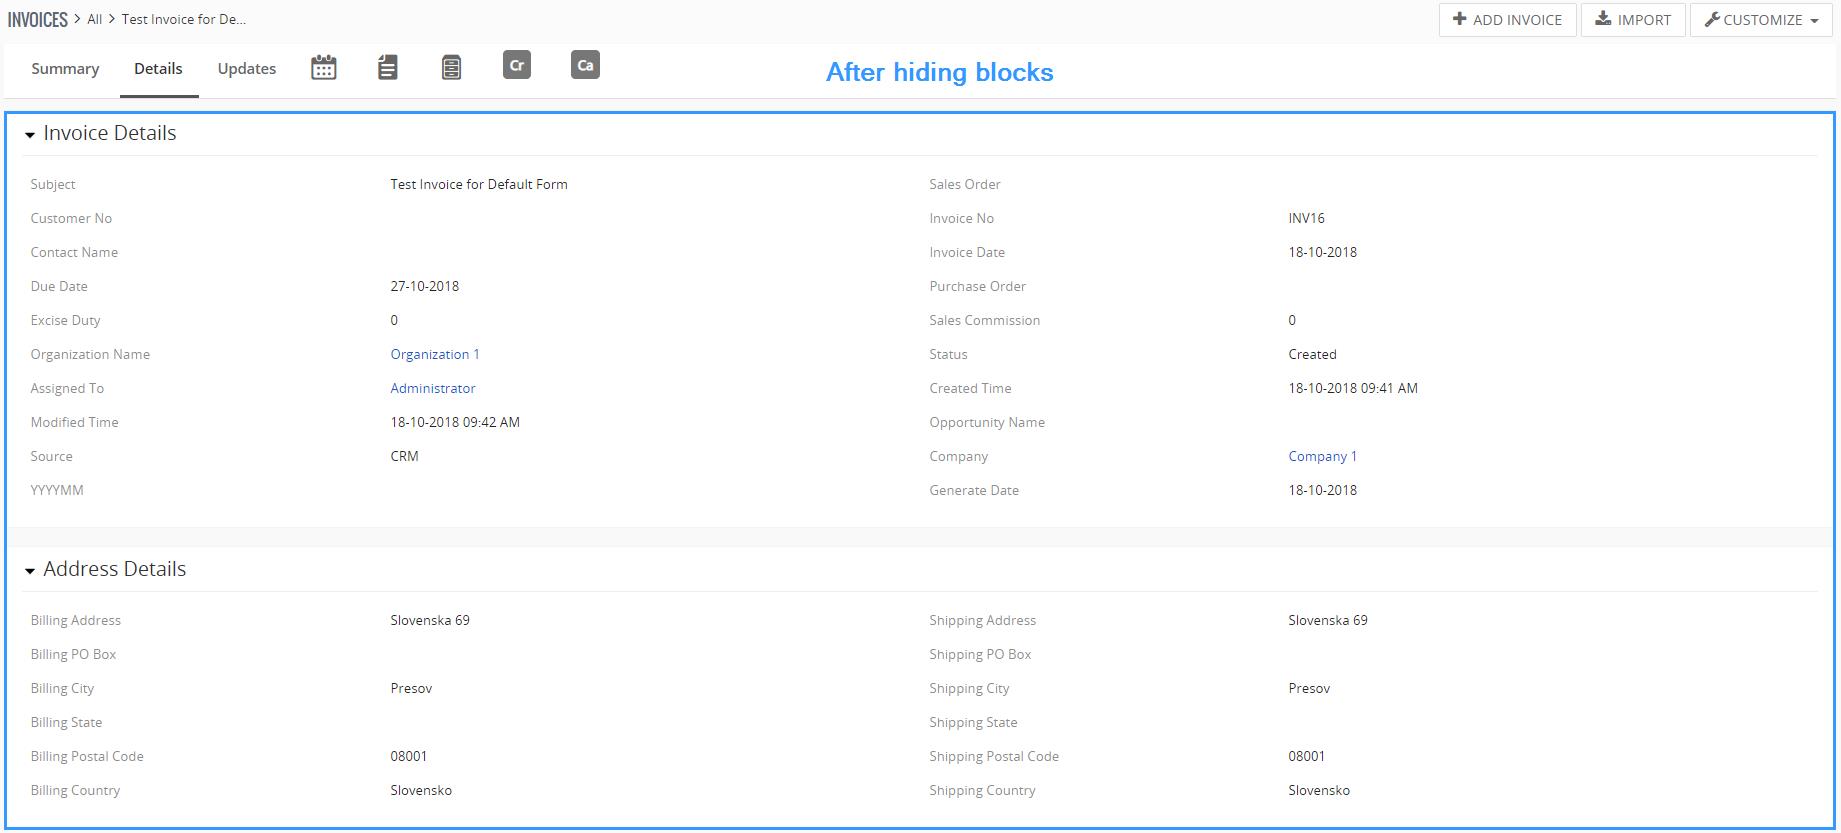Click the plus icon on Add Invoice
This screenshot has height=833, width=1841.
tap(1459, 20)
